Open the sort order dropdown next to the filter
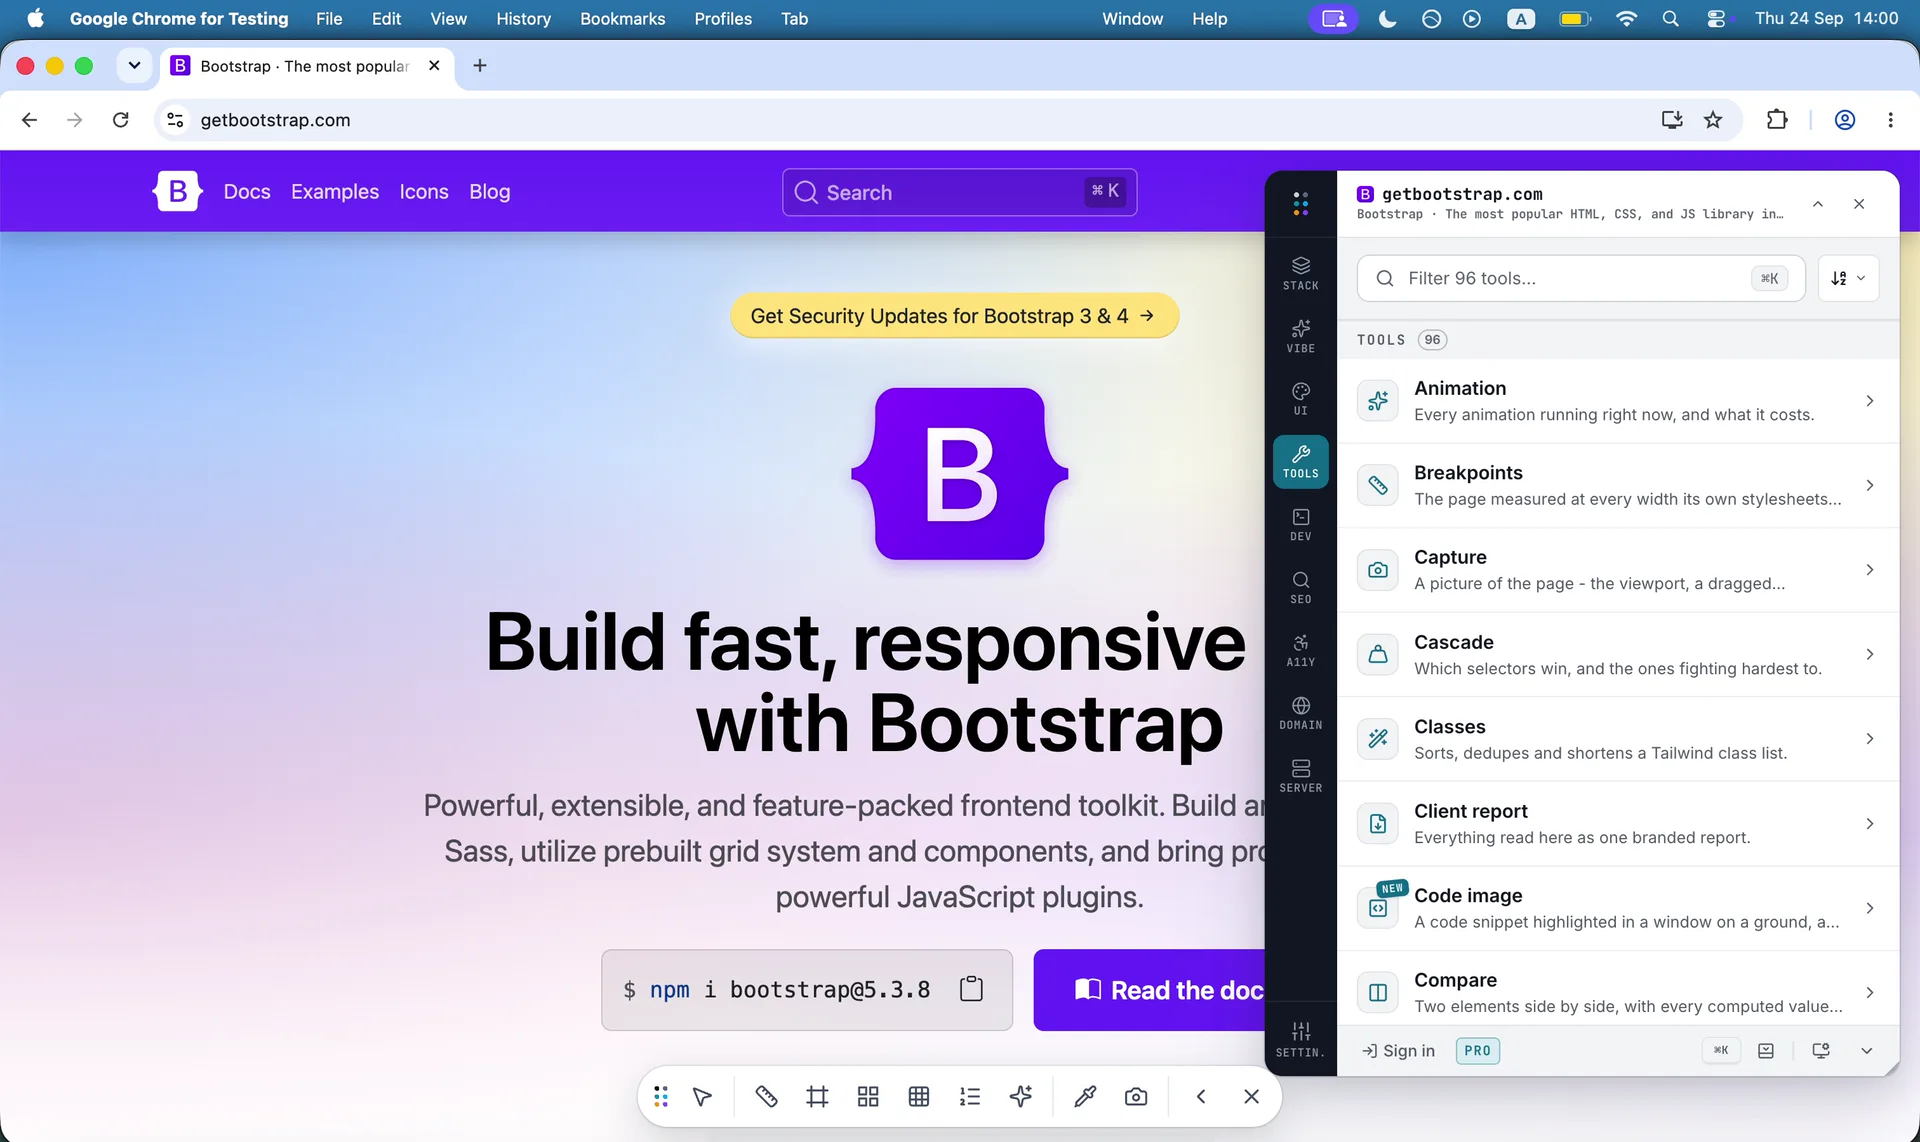Screen dimensions: 1920x1142 (1848, 278)
